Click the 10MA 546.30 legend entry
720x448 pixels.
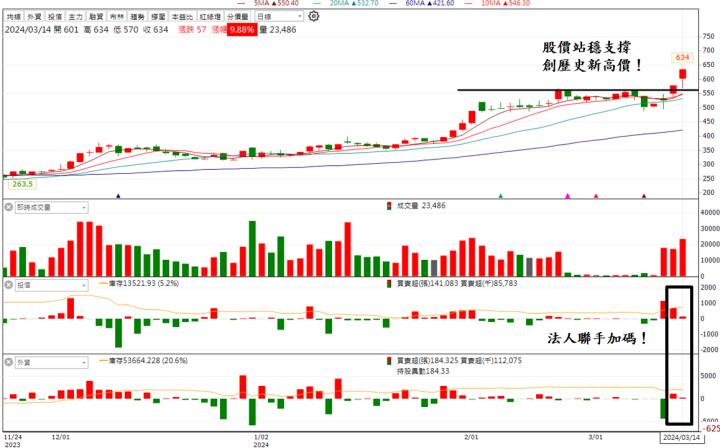coord(498,3)
